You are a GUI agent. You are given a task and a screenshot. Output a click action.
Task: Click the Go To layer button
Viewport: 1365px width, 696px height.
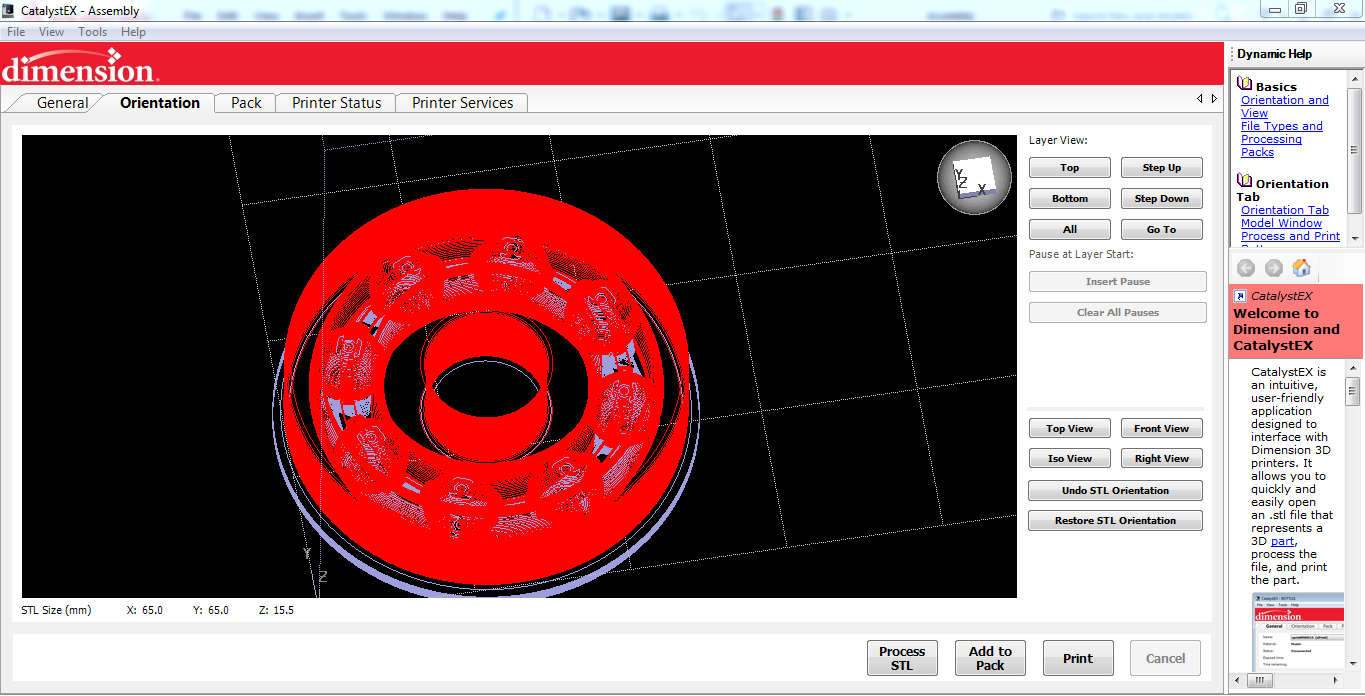[x=1161, y=230]
